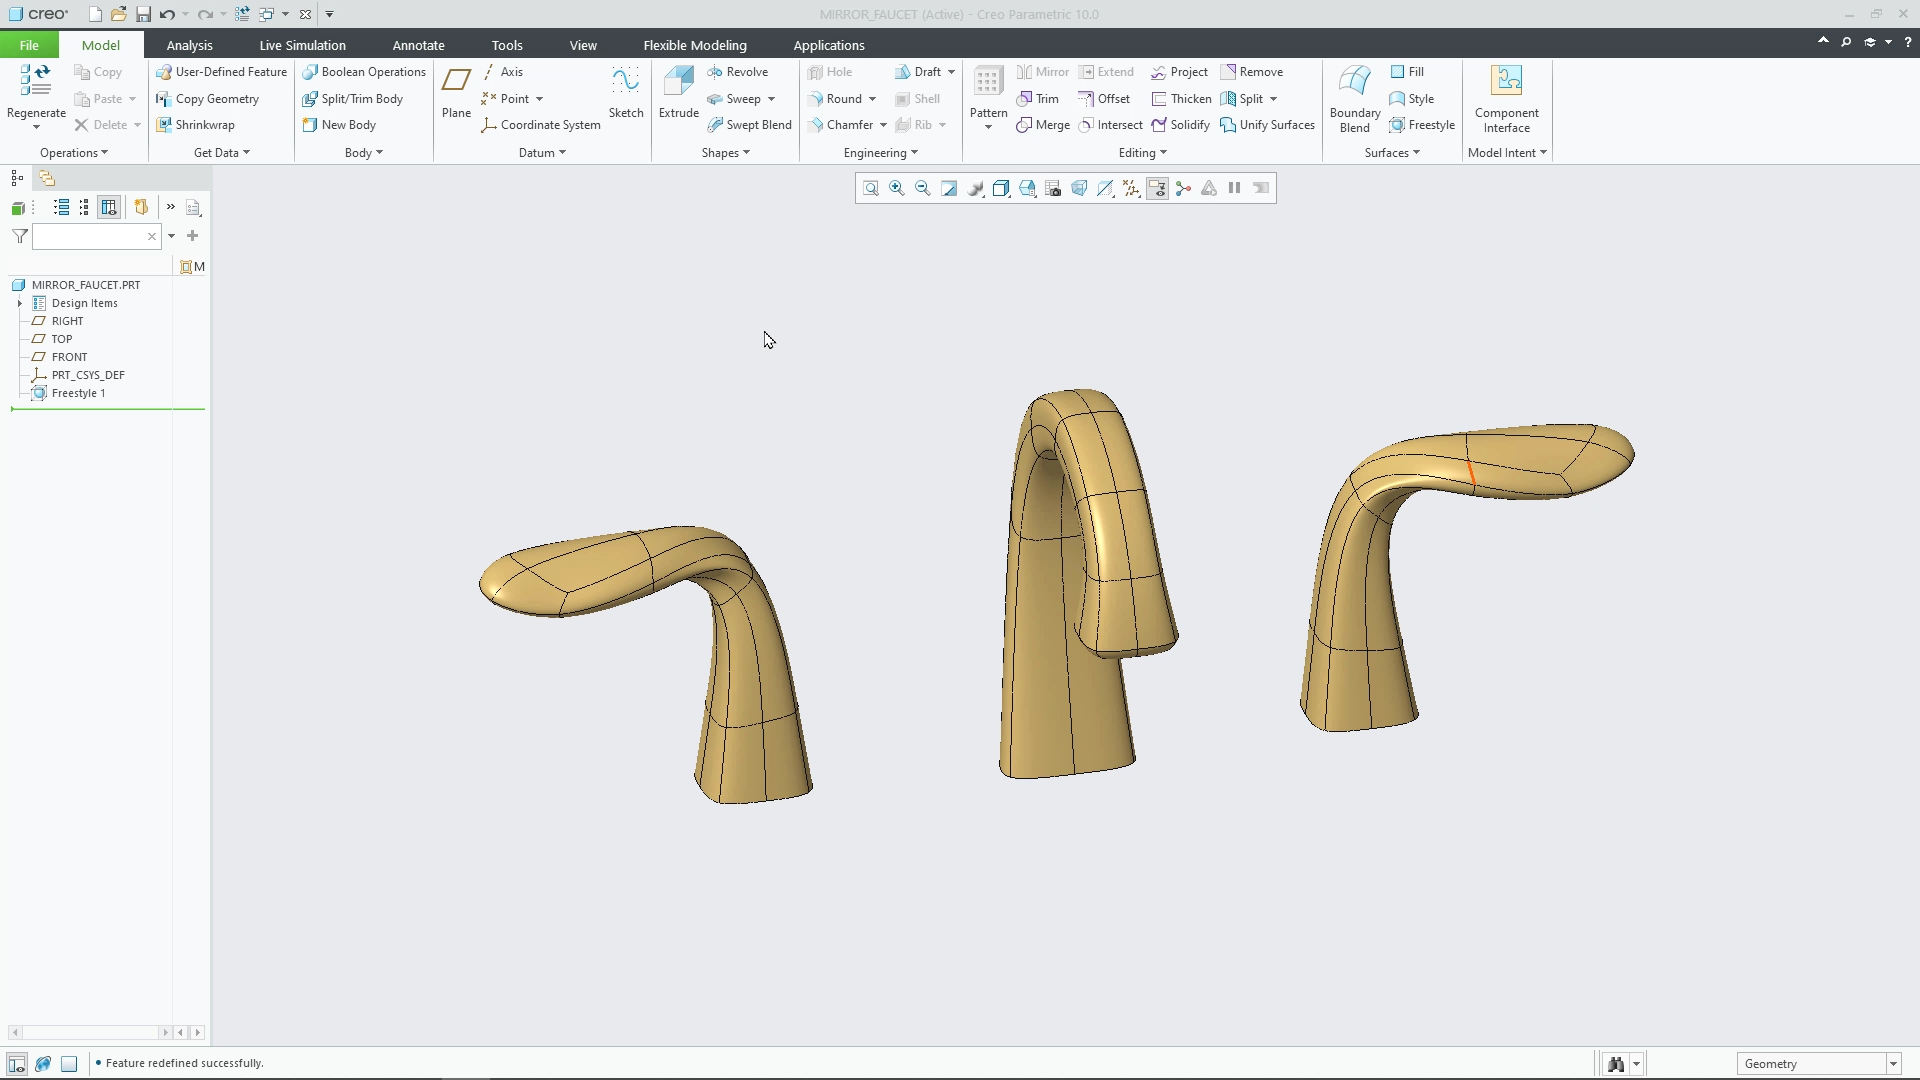
Task: Click the Regenerate button
Action: point(35,95)
